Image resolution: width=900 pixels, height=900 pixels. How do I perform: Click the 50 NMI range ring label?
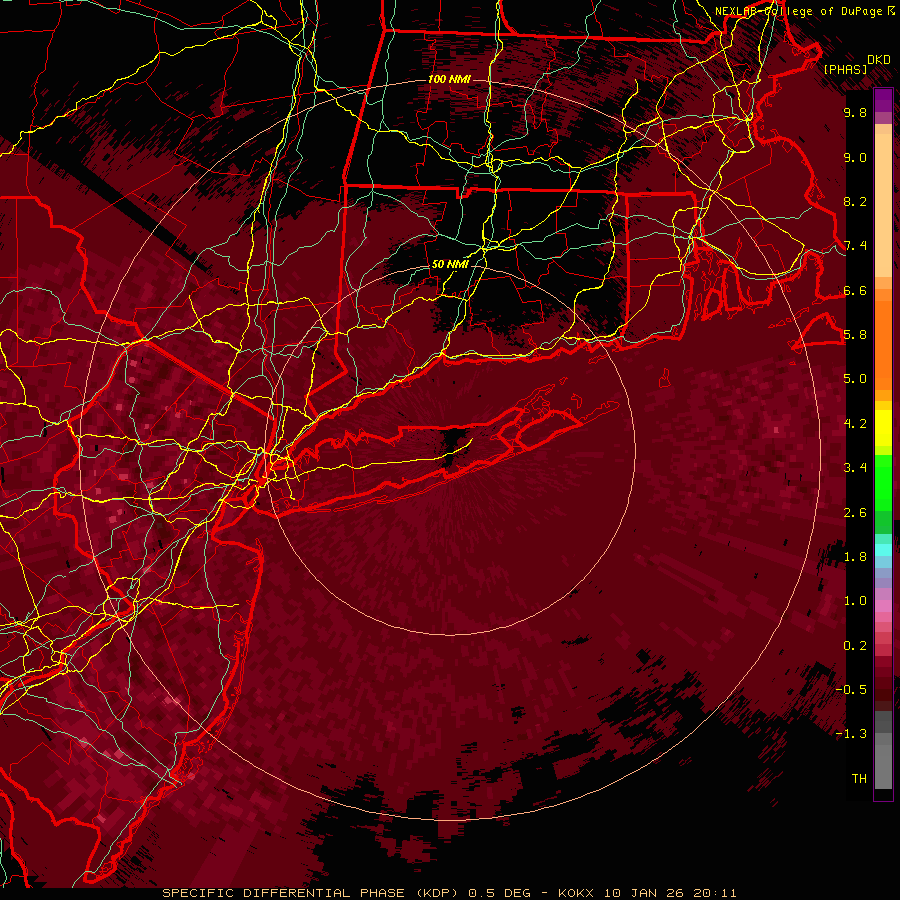[x=450, y=264]
